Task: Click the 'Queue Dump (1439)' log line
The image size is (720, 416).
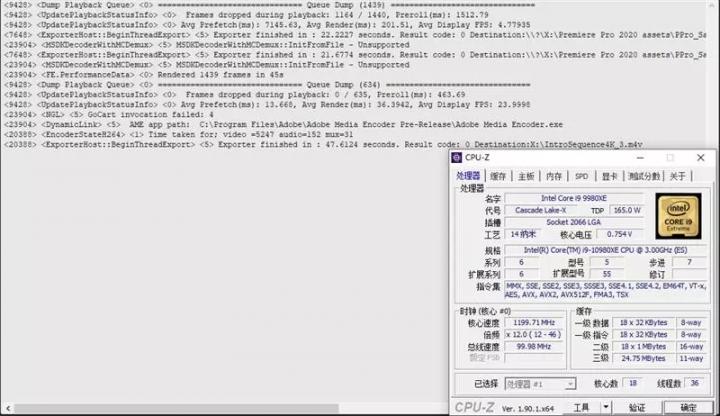Action: [269, 5]
